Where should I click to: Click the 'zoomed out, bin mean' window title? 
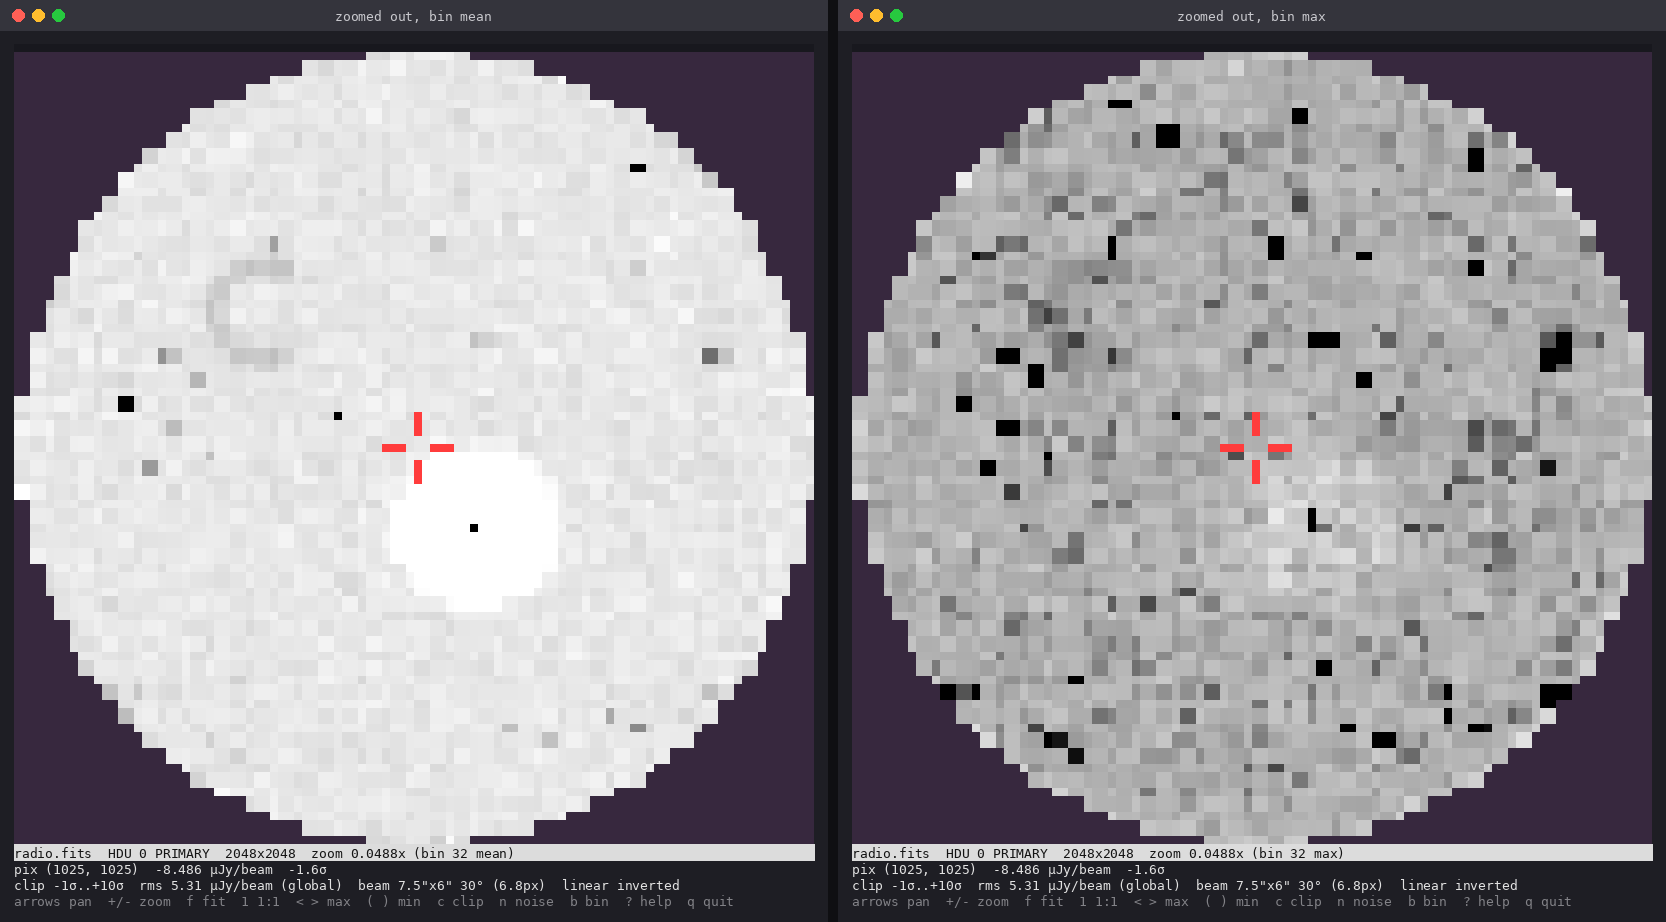pyautogui.click(x=413, y=17)
